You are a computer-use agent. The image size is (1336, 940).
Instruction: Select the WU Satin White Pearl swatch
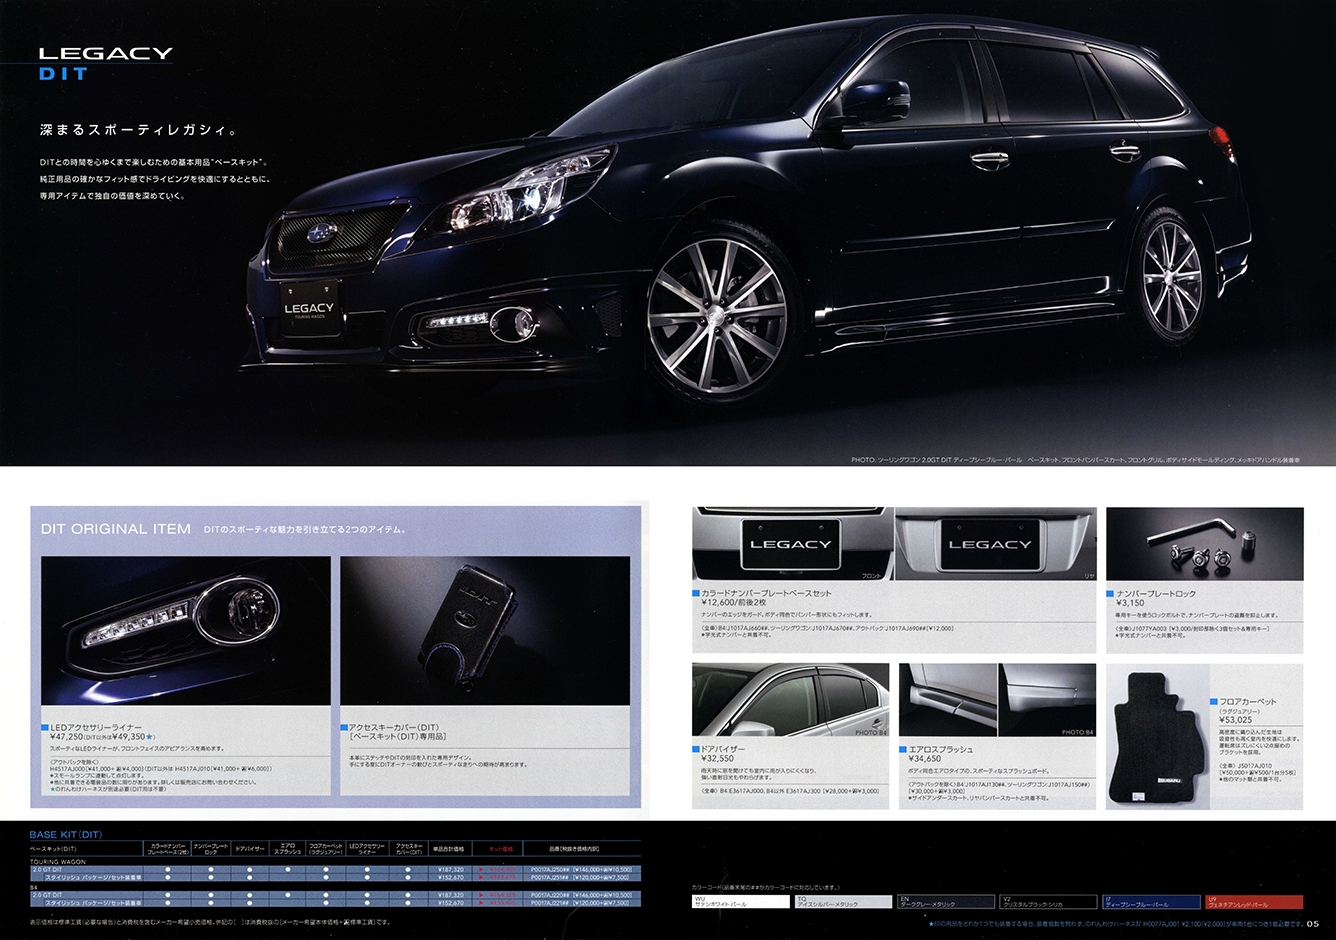741,901
